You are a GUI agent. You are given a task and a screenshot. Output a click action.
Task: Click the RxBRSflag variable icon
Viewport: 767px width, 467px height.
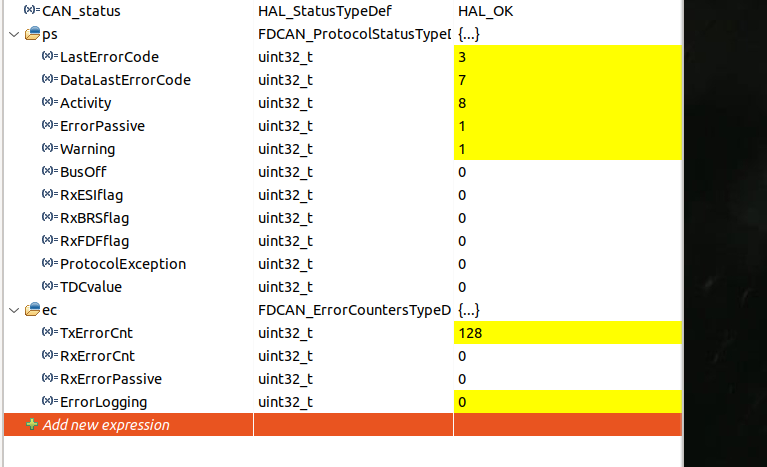[x=50, y=217]
